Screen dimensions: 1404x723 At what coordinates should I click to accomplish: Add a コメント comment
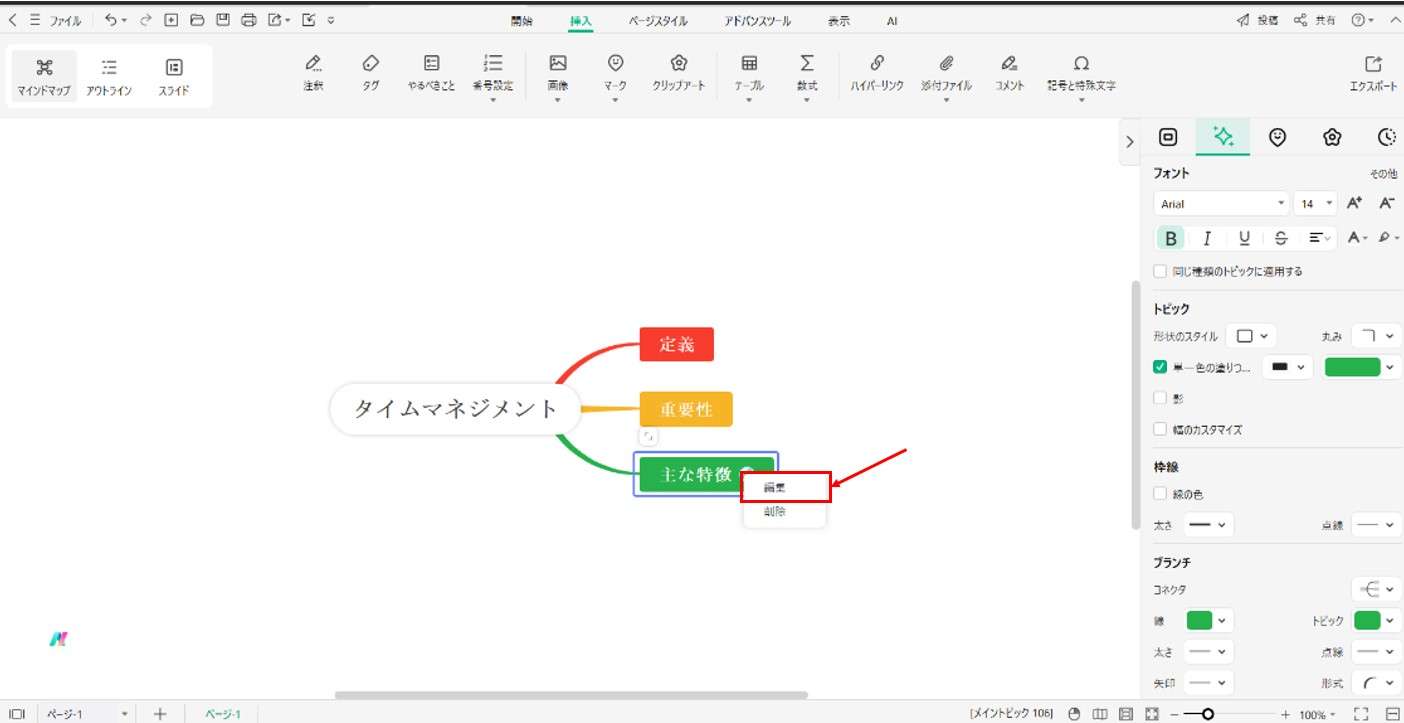click(x=1009, y=73)
